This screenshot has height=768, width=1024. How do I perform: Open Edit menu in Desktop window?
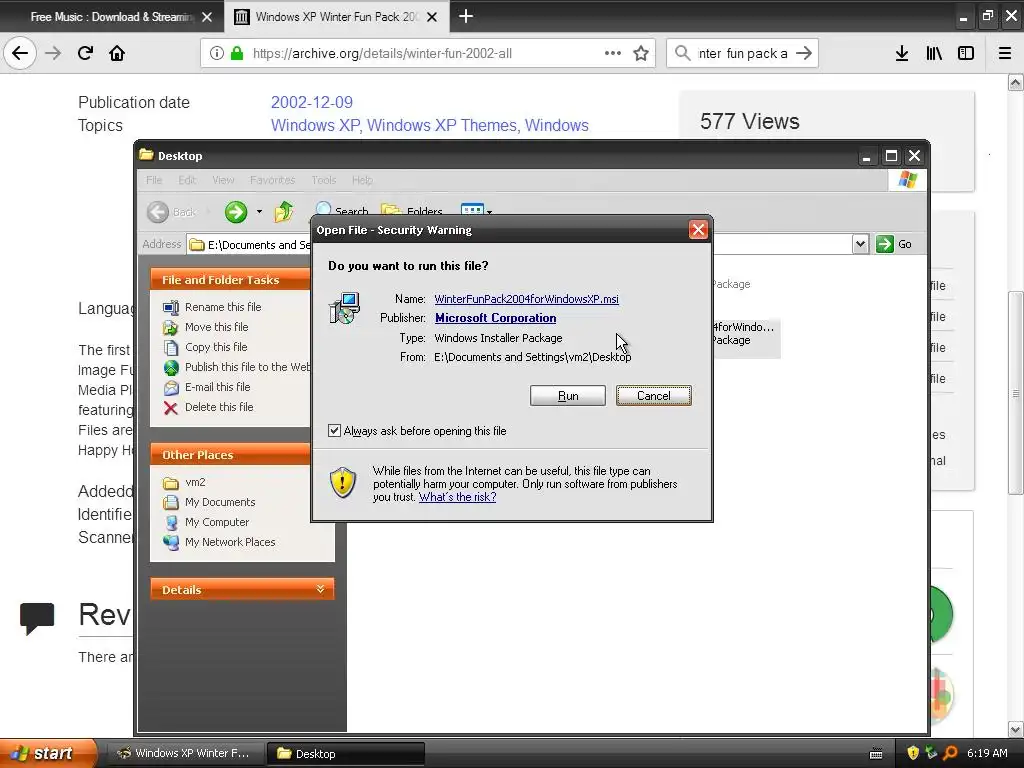tap(187, 180)
